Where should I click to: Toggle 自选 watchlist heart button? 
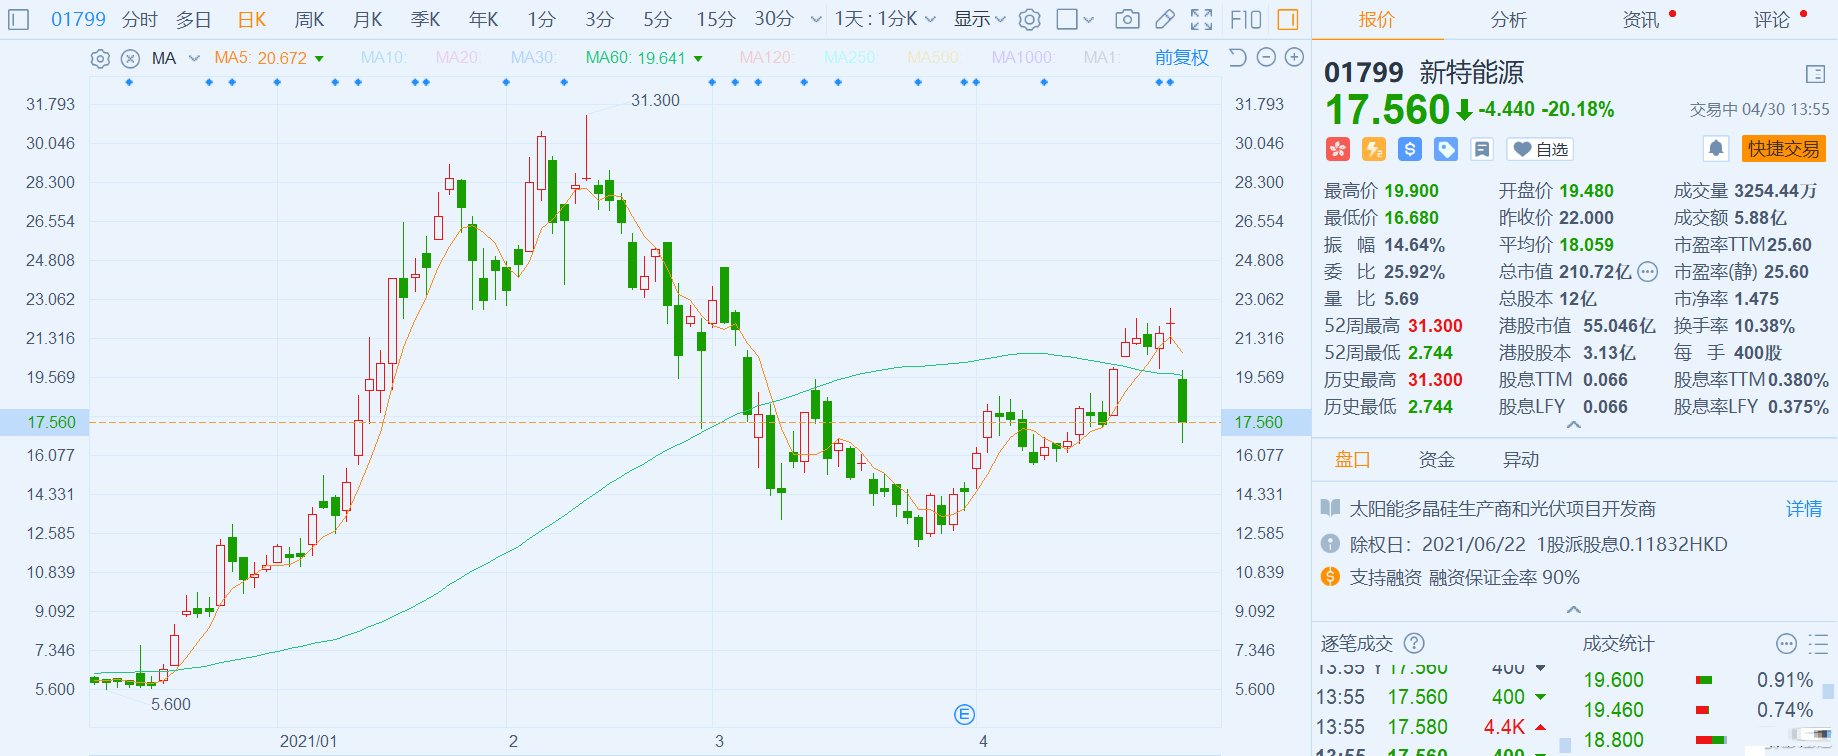(x=1540, y=149)
